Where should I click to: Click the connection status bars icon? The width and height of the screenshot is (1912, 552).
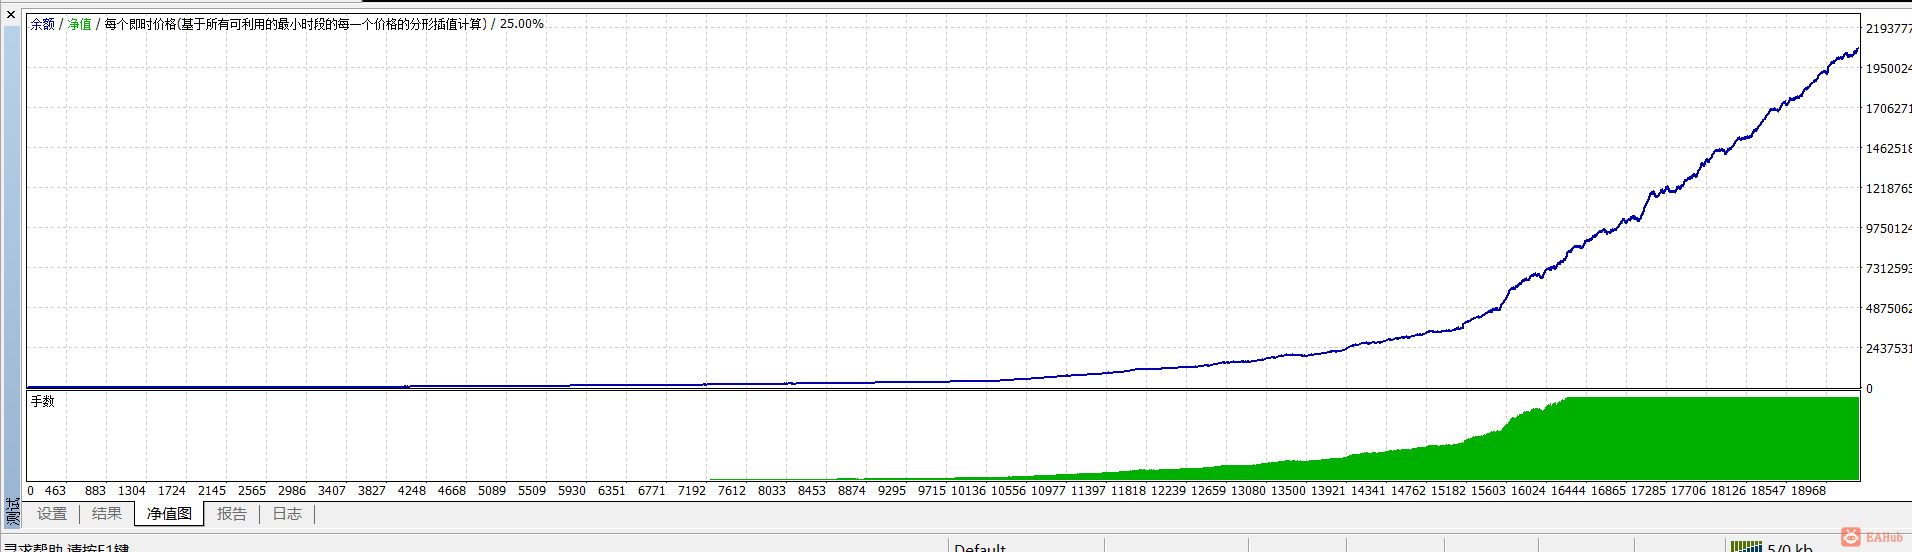(1746, 547)
